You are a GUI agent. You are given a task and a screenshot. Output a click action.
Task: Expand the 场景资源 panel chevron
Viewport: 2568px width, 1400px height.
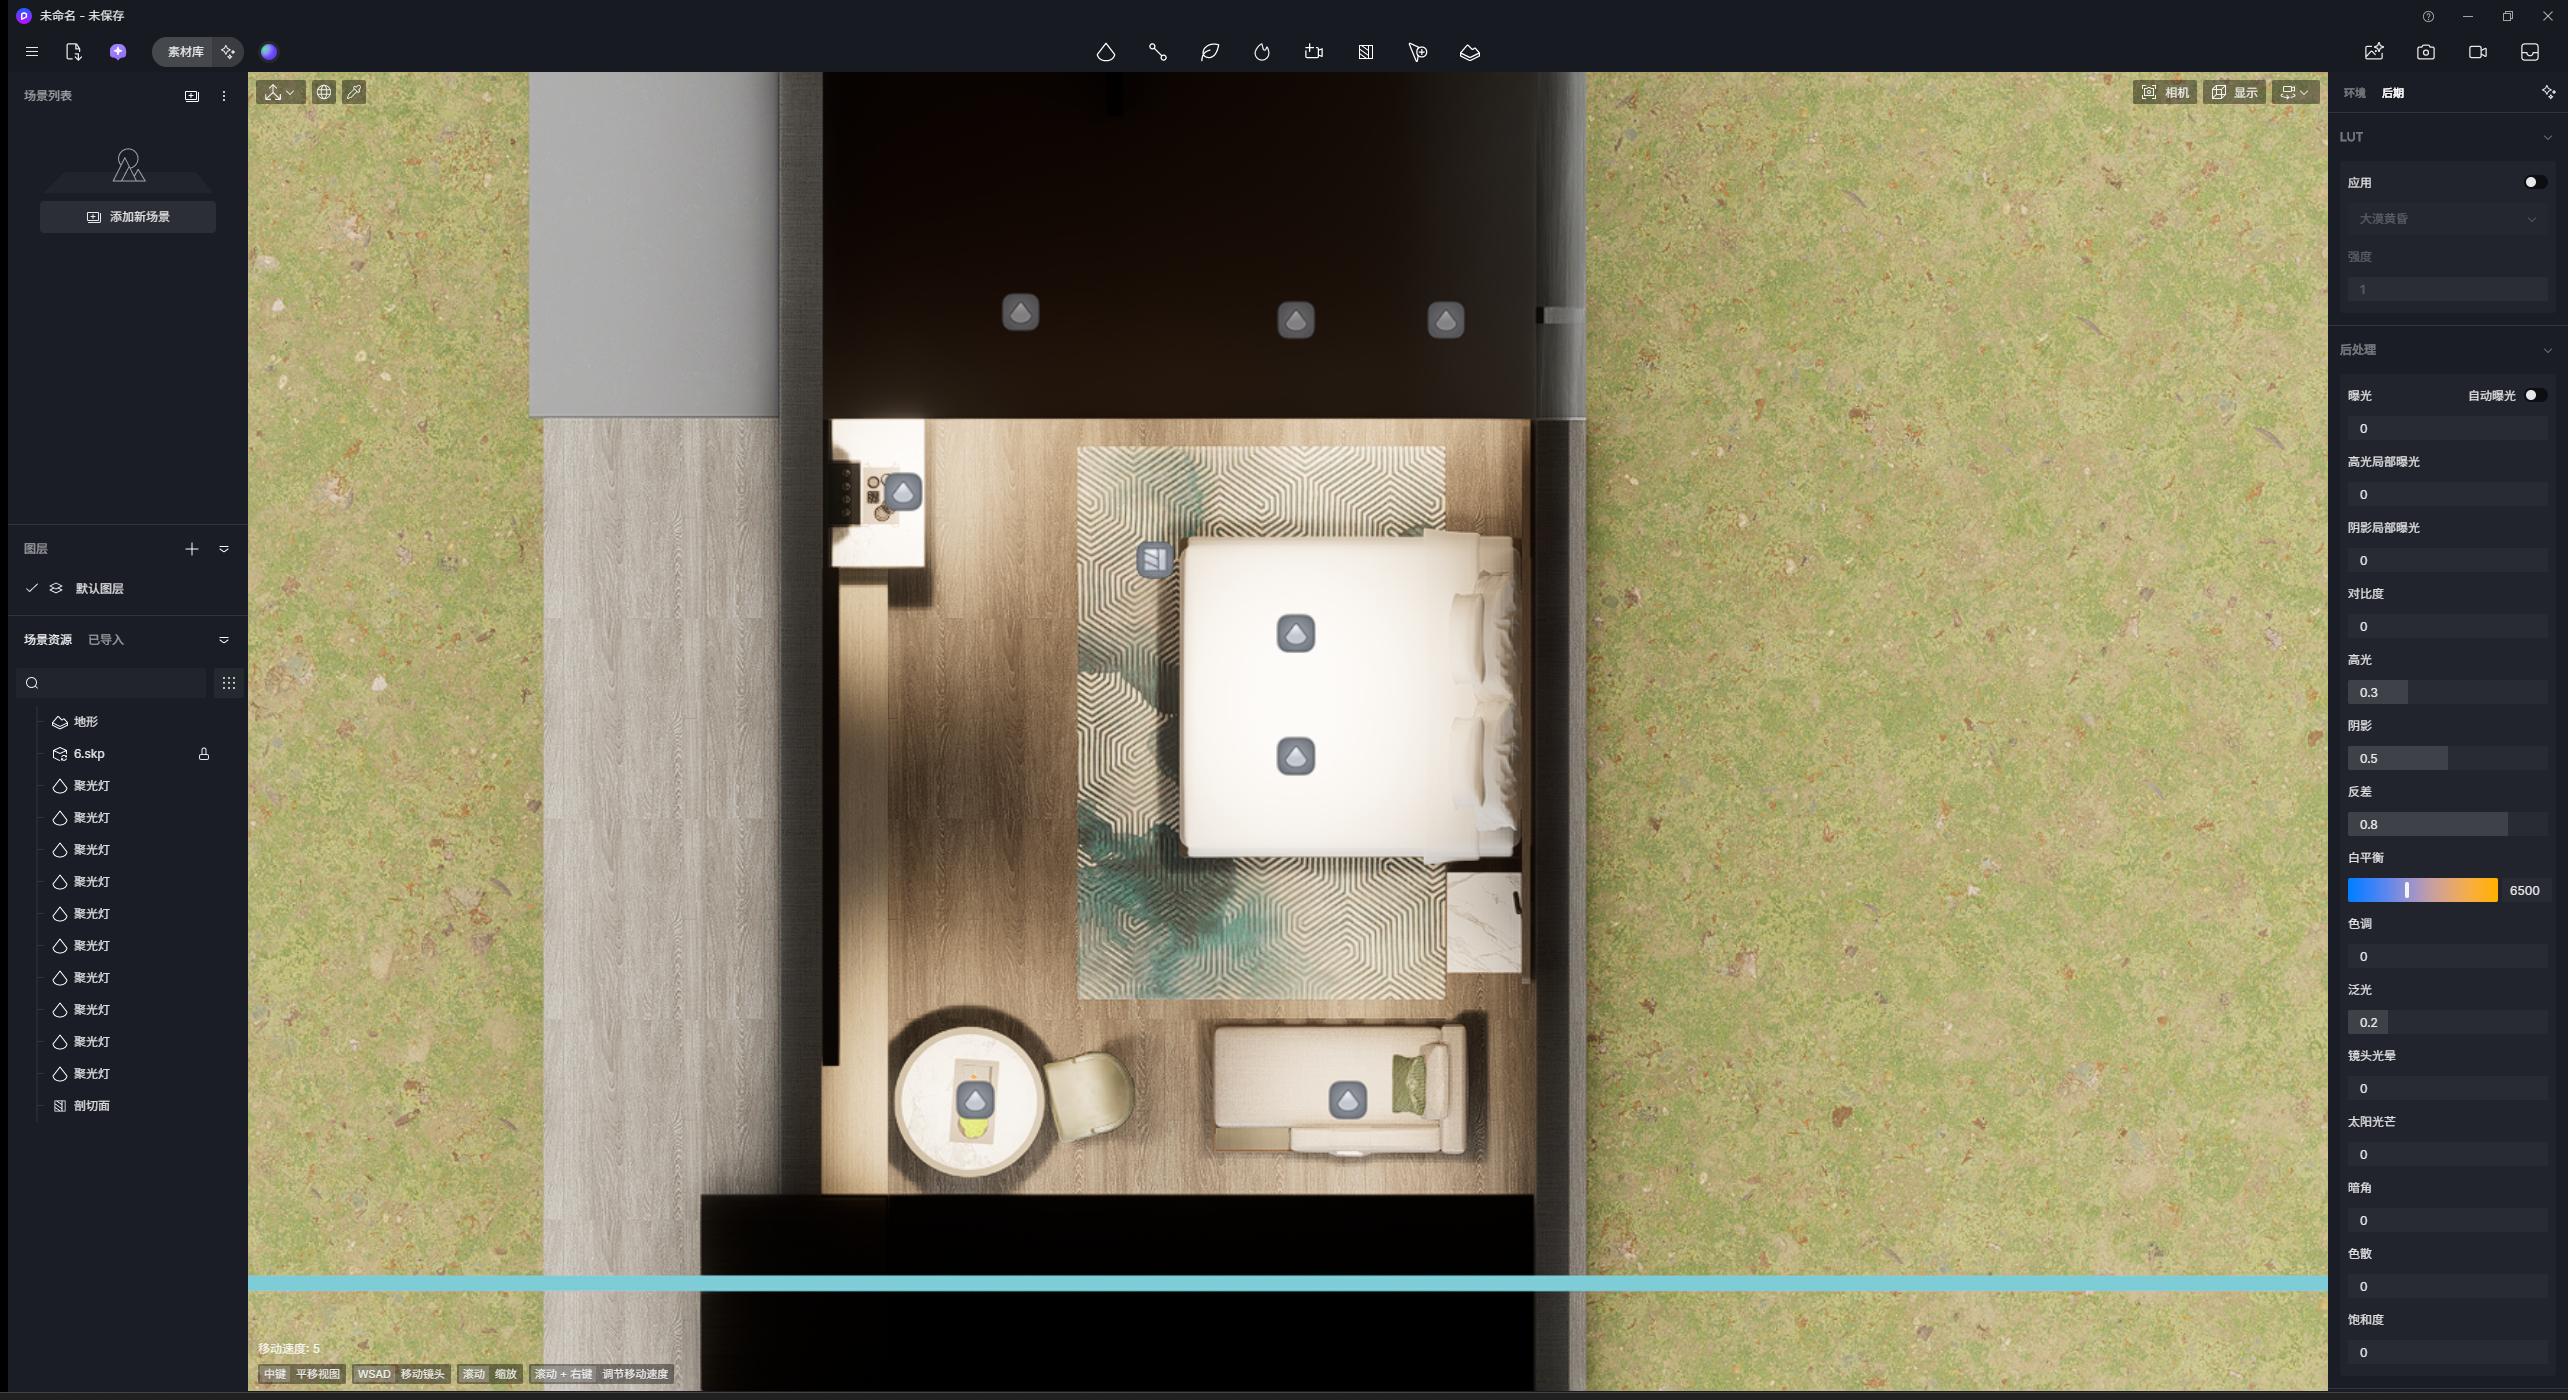coord(224,640)
